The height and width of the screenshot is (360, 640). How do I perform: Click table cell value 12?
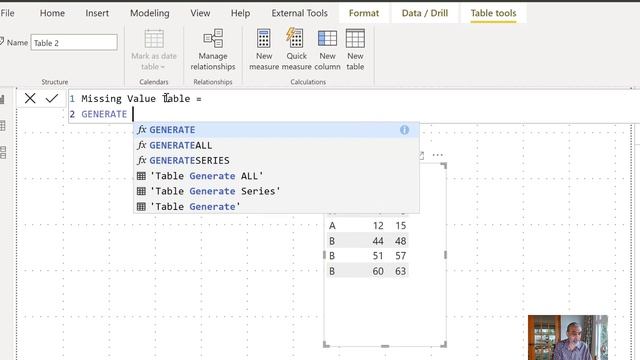(x=378, y=226)
